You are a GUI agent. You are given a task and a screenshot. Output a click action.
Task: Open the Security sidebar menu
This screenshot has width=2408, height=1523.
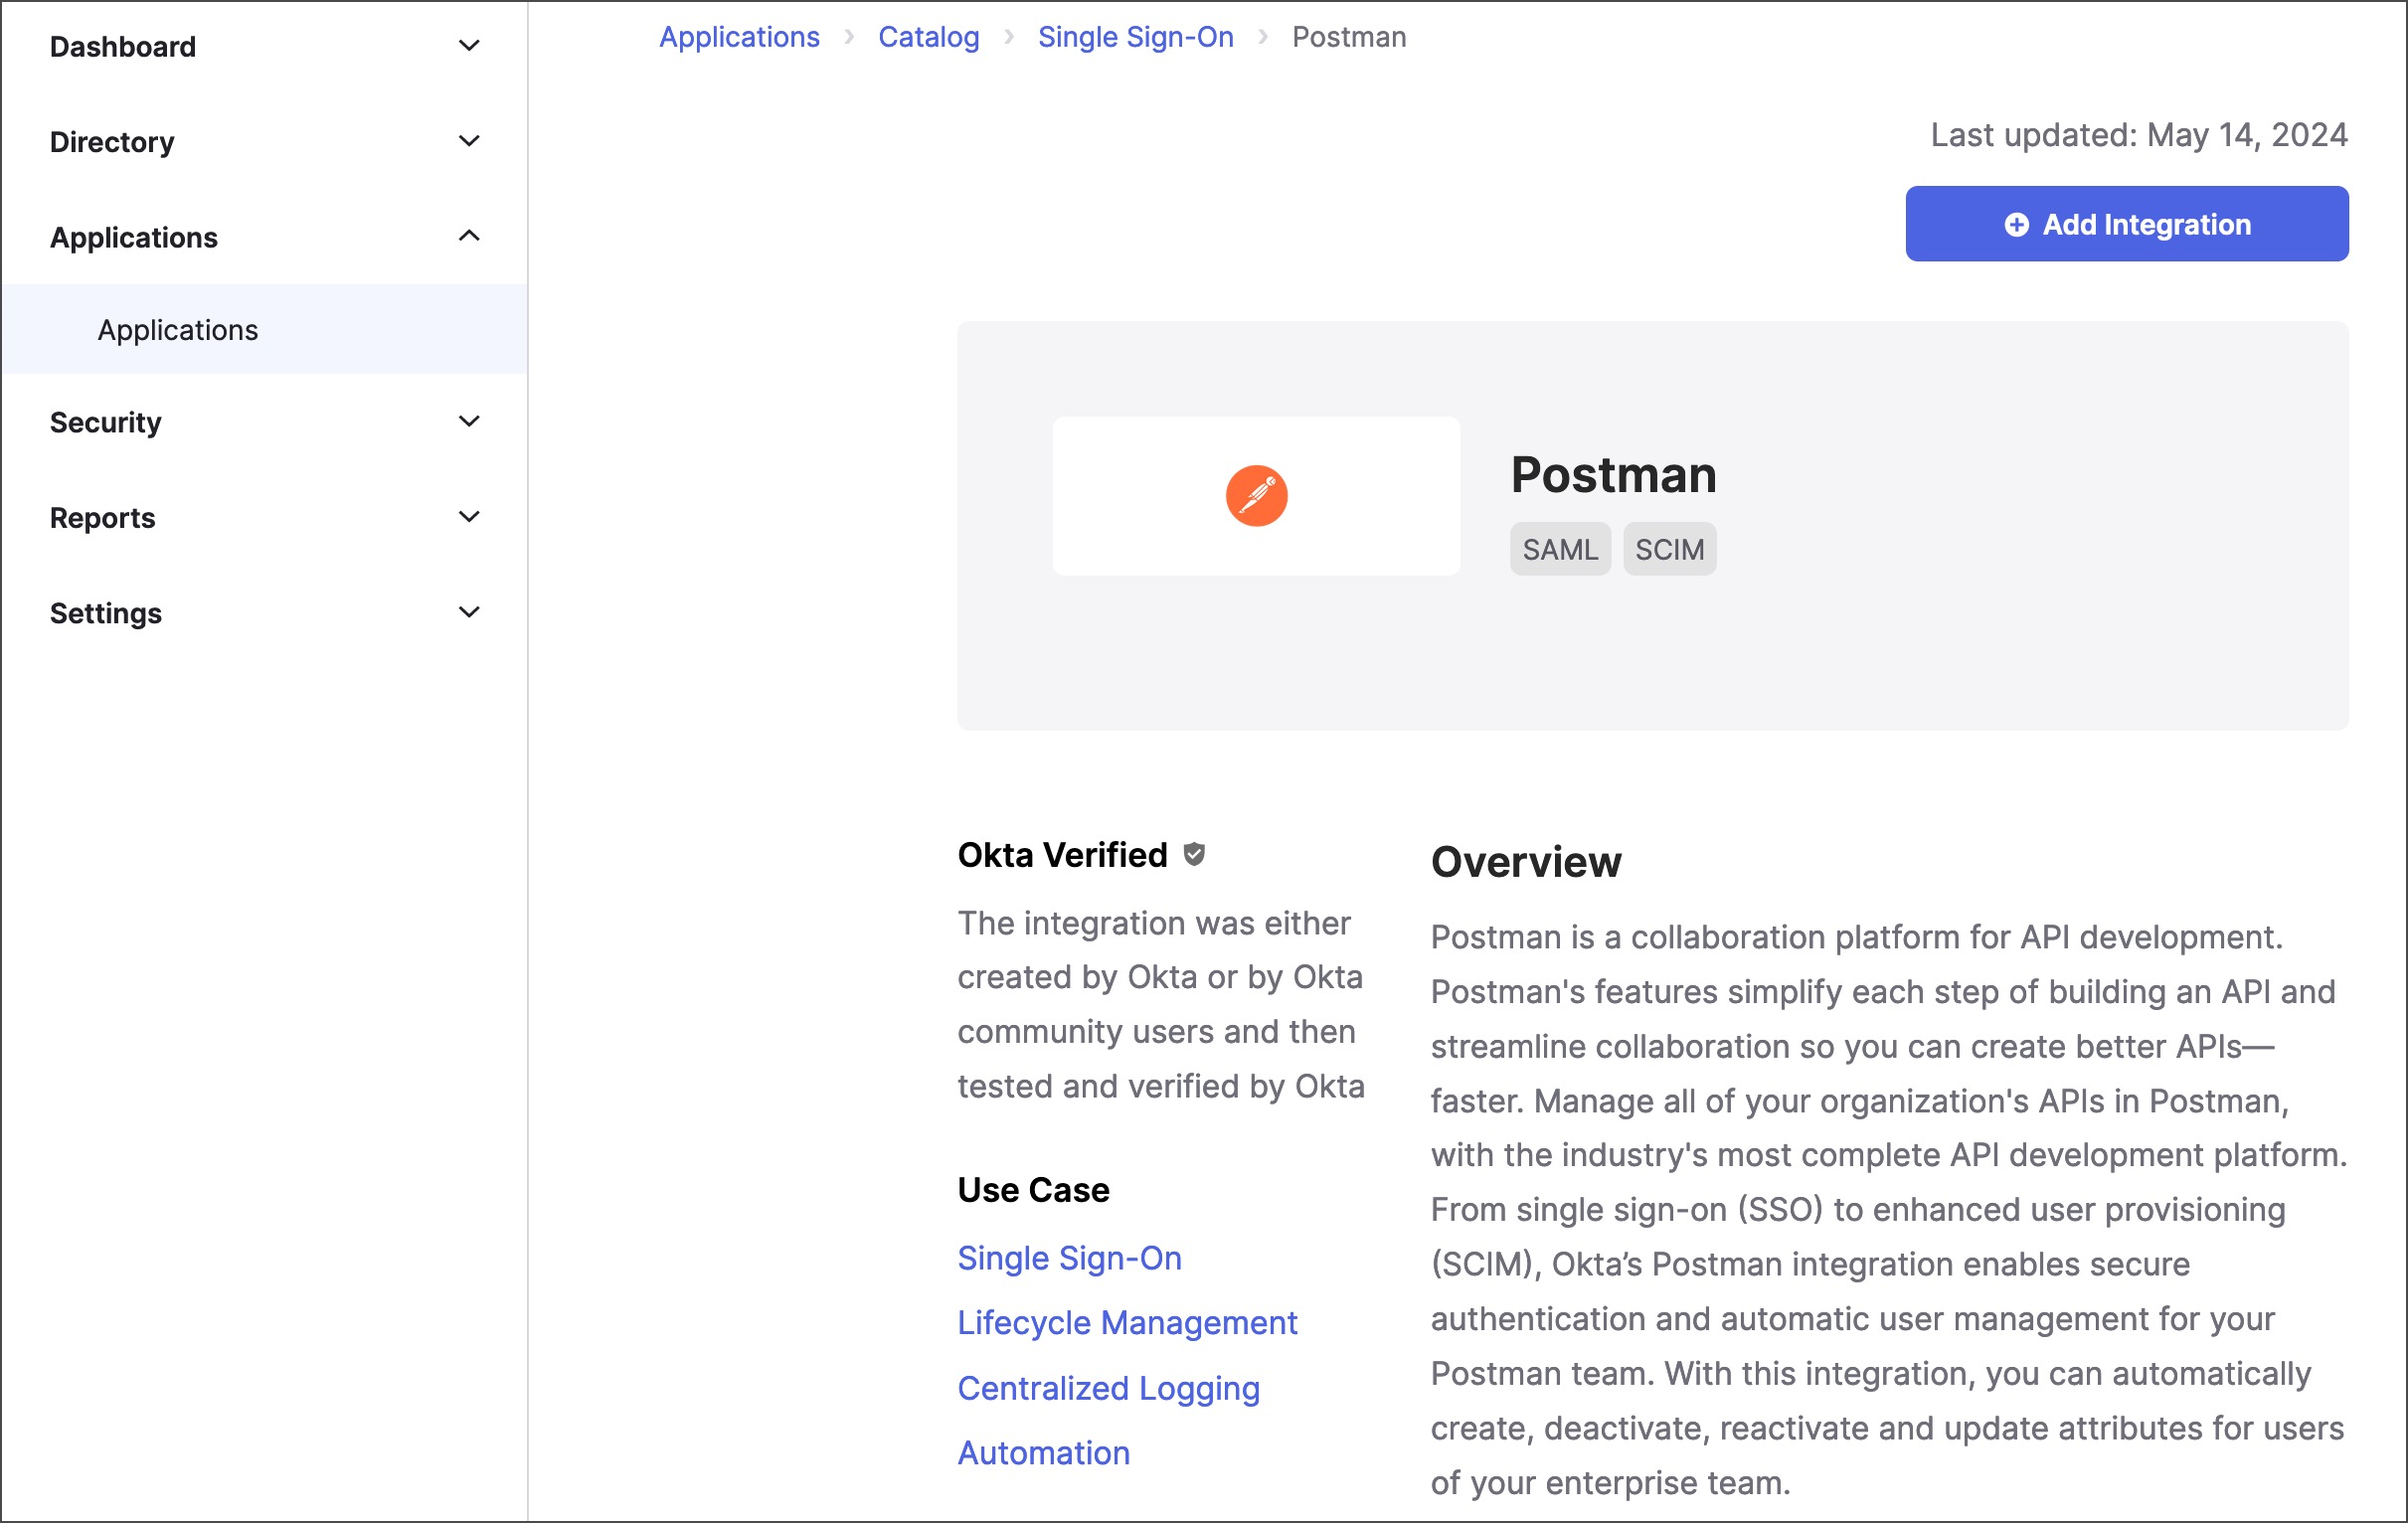tap(264, 422)
